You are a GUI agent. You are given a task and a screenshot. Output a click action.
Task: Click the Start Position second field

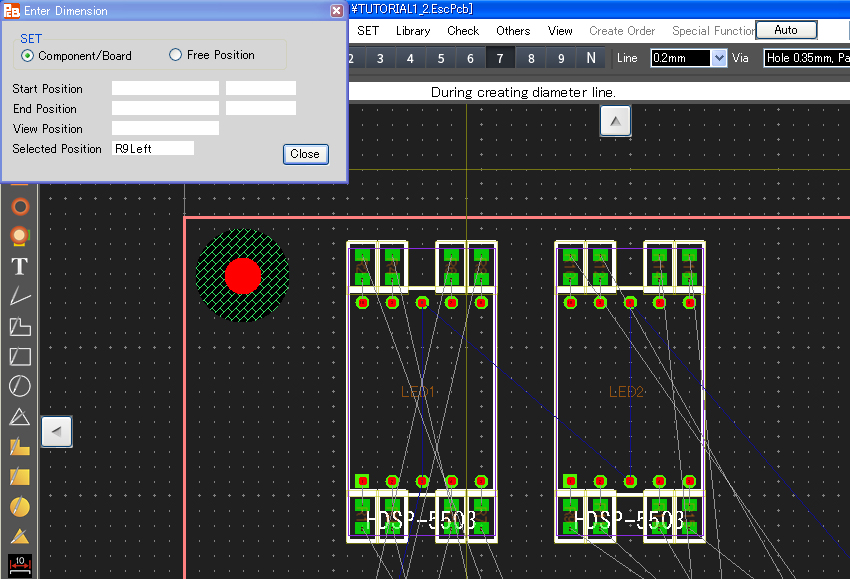[x=261, y=88]
